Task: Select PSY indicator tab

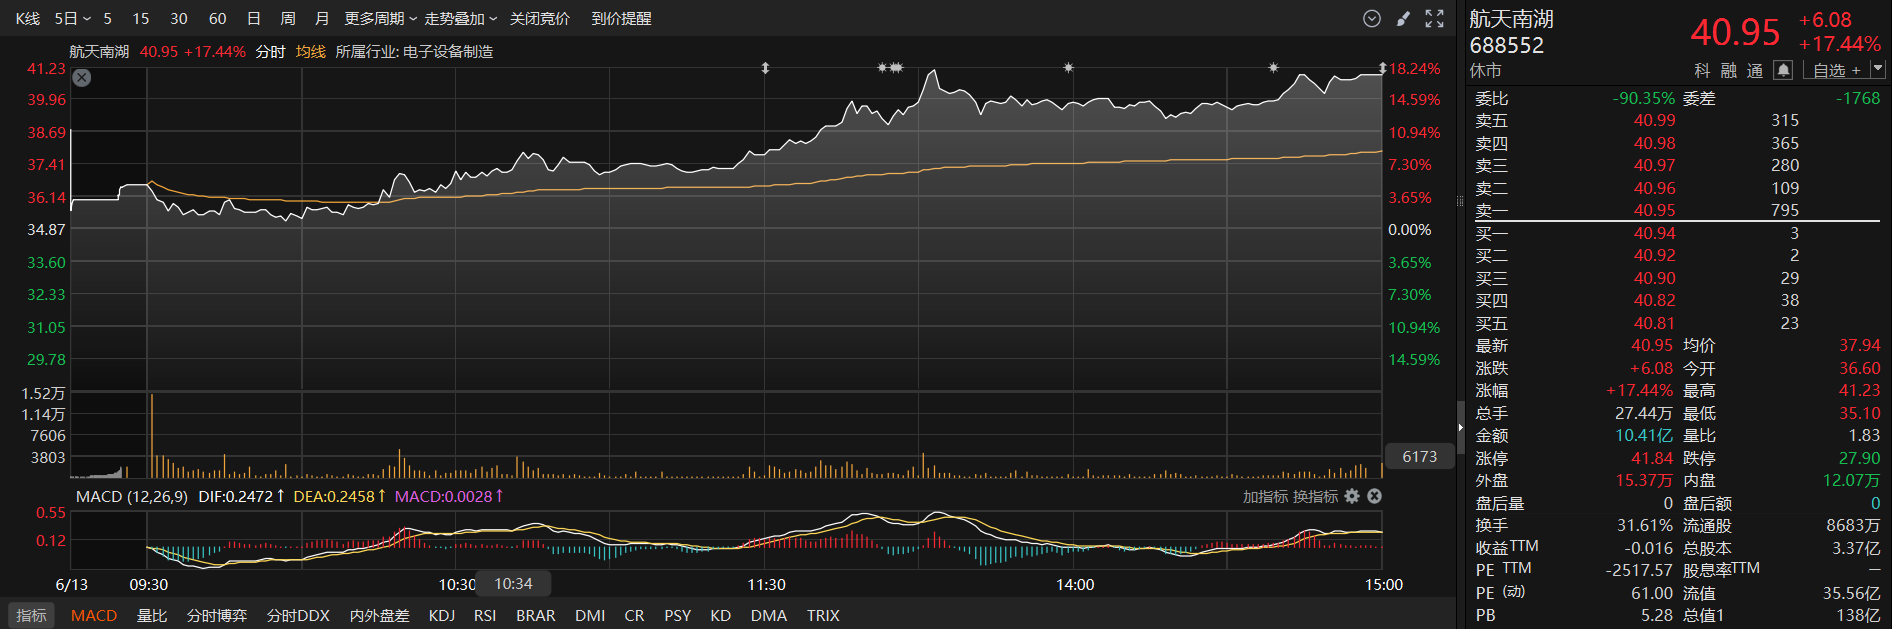Action: point(678,616)
